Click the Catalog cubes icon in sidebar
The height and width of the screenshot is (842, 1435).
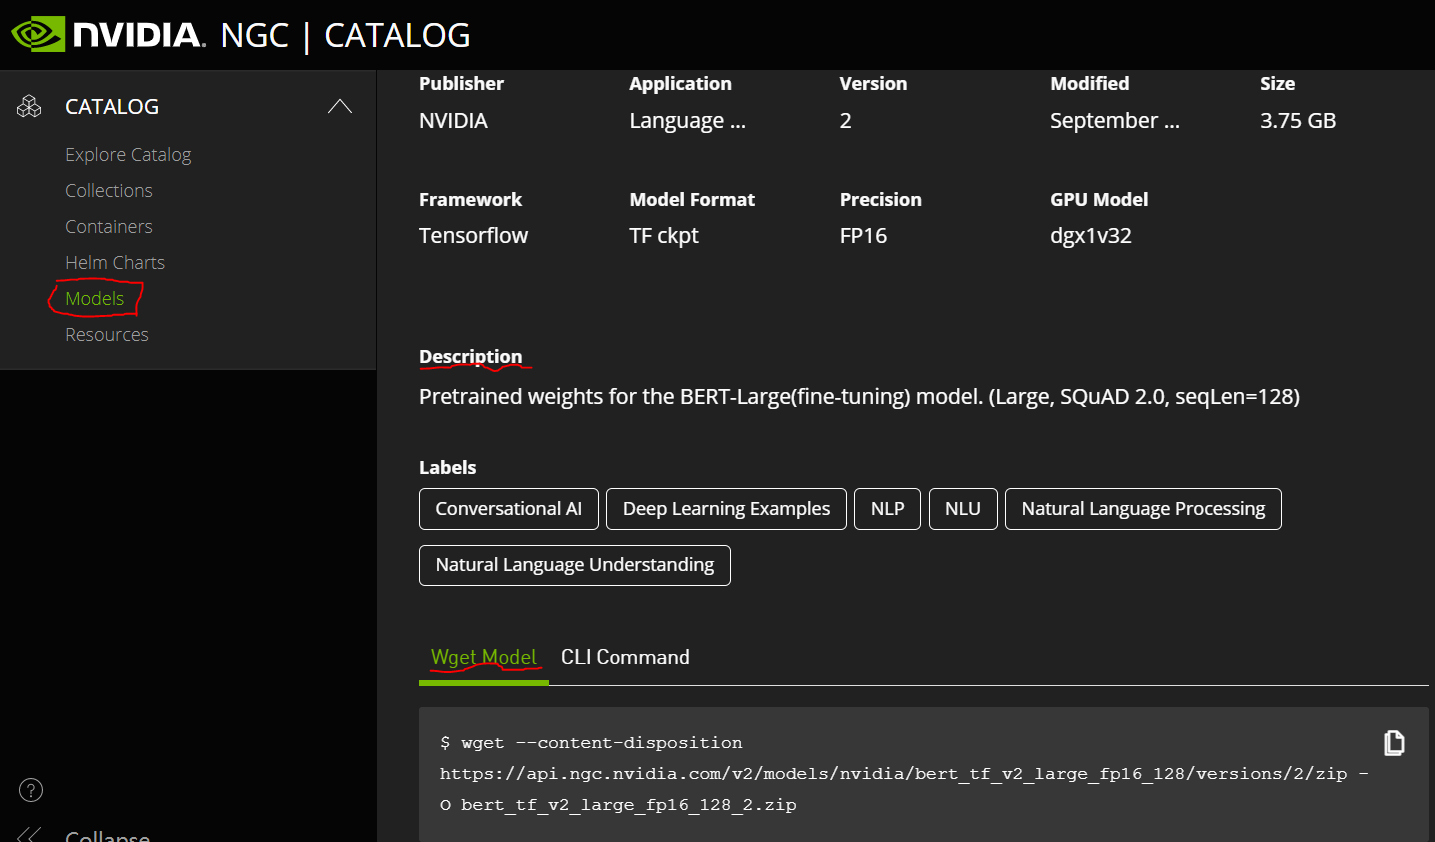[x=30, y=106]
